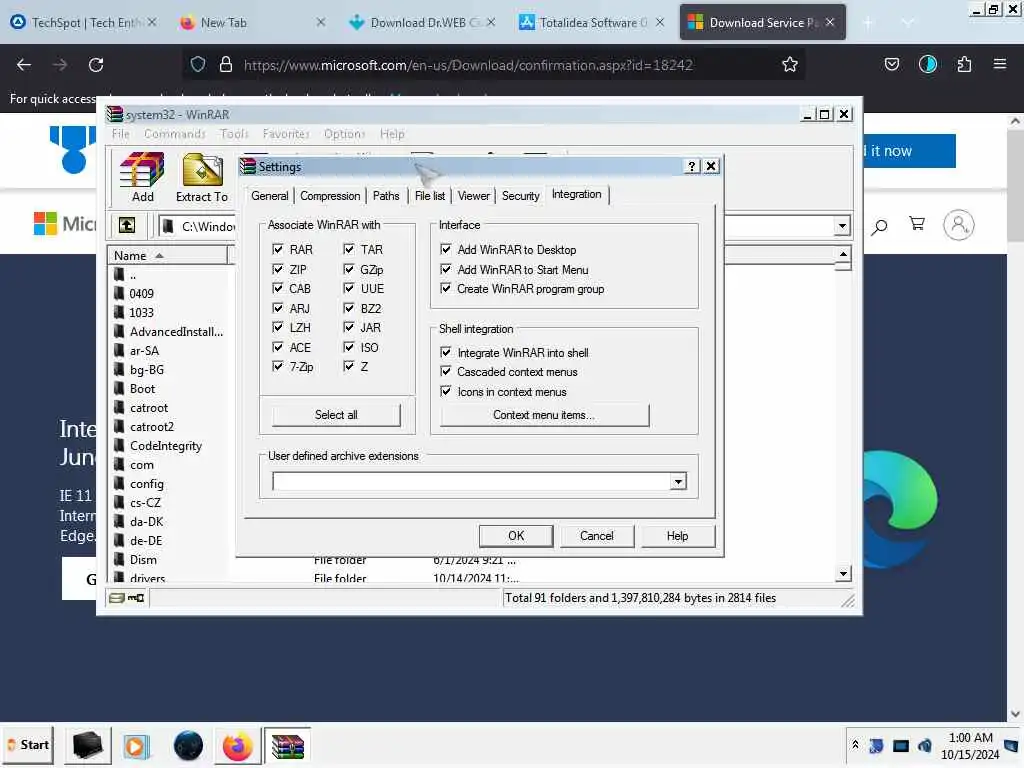Disable Add WinRAR to Desktop

coord(446,249)
